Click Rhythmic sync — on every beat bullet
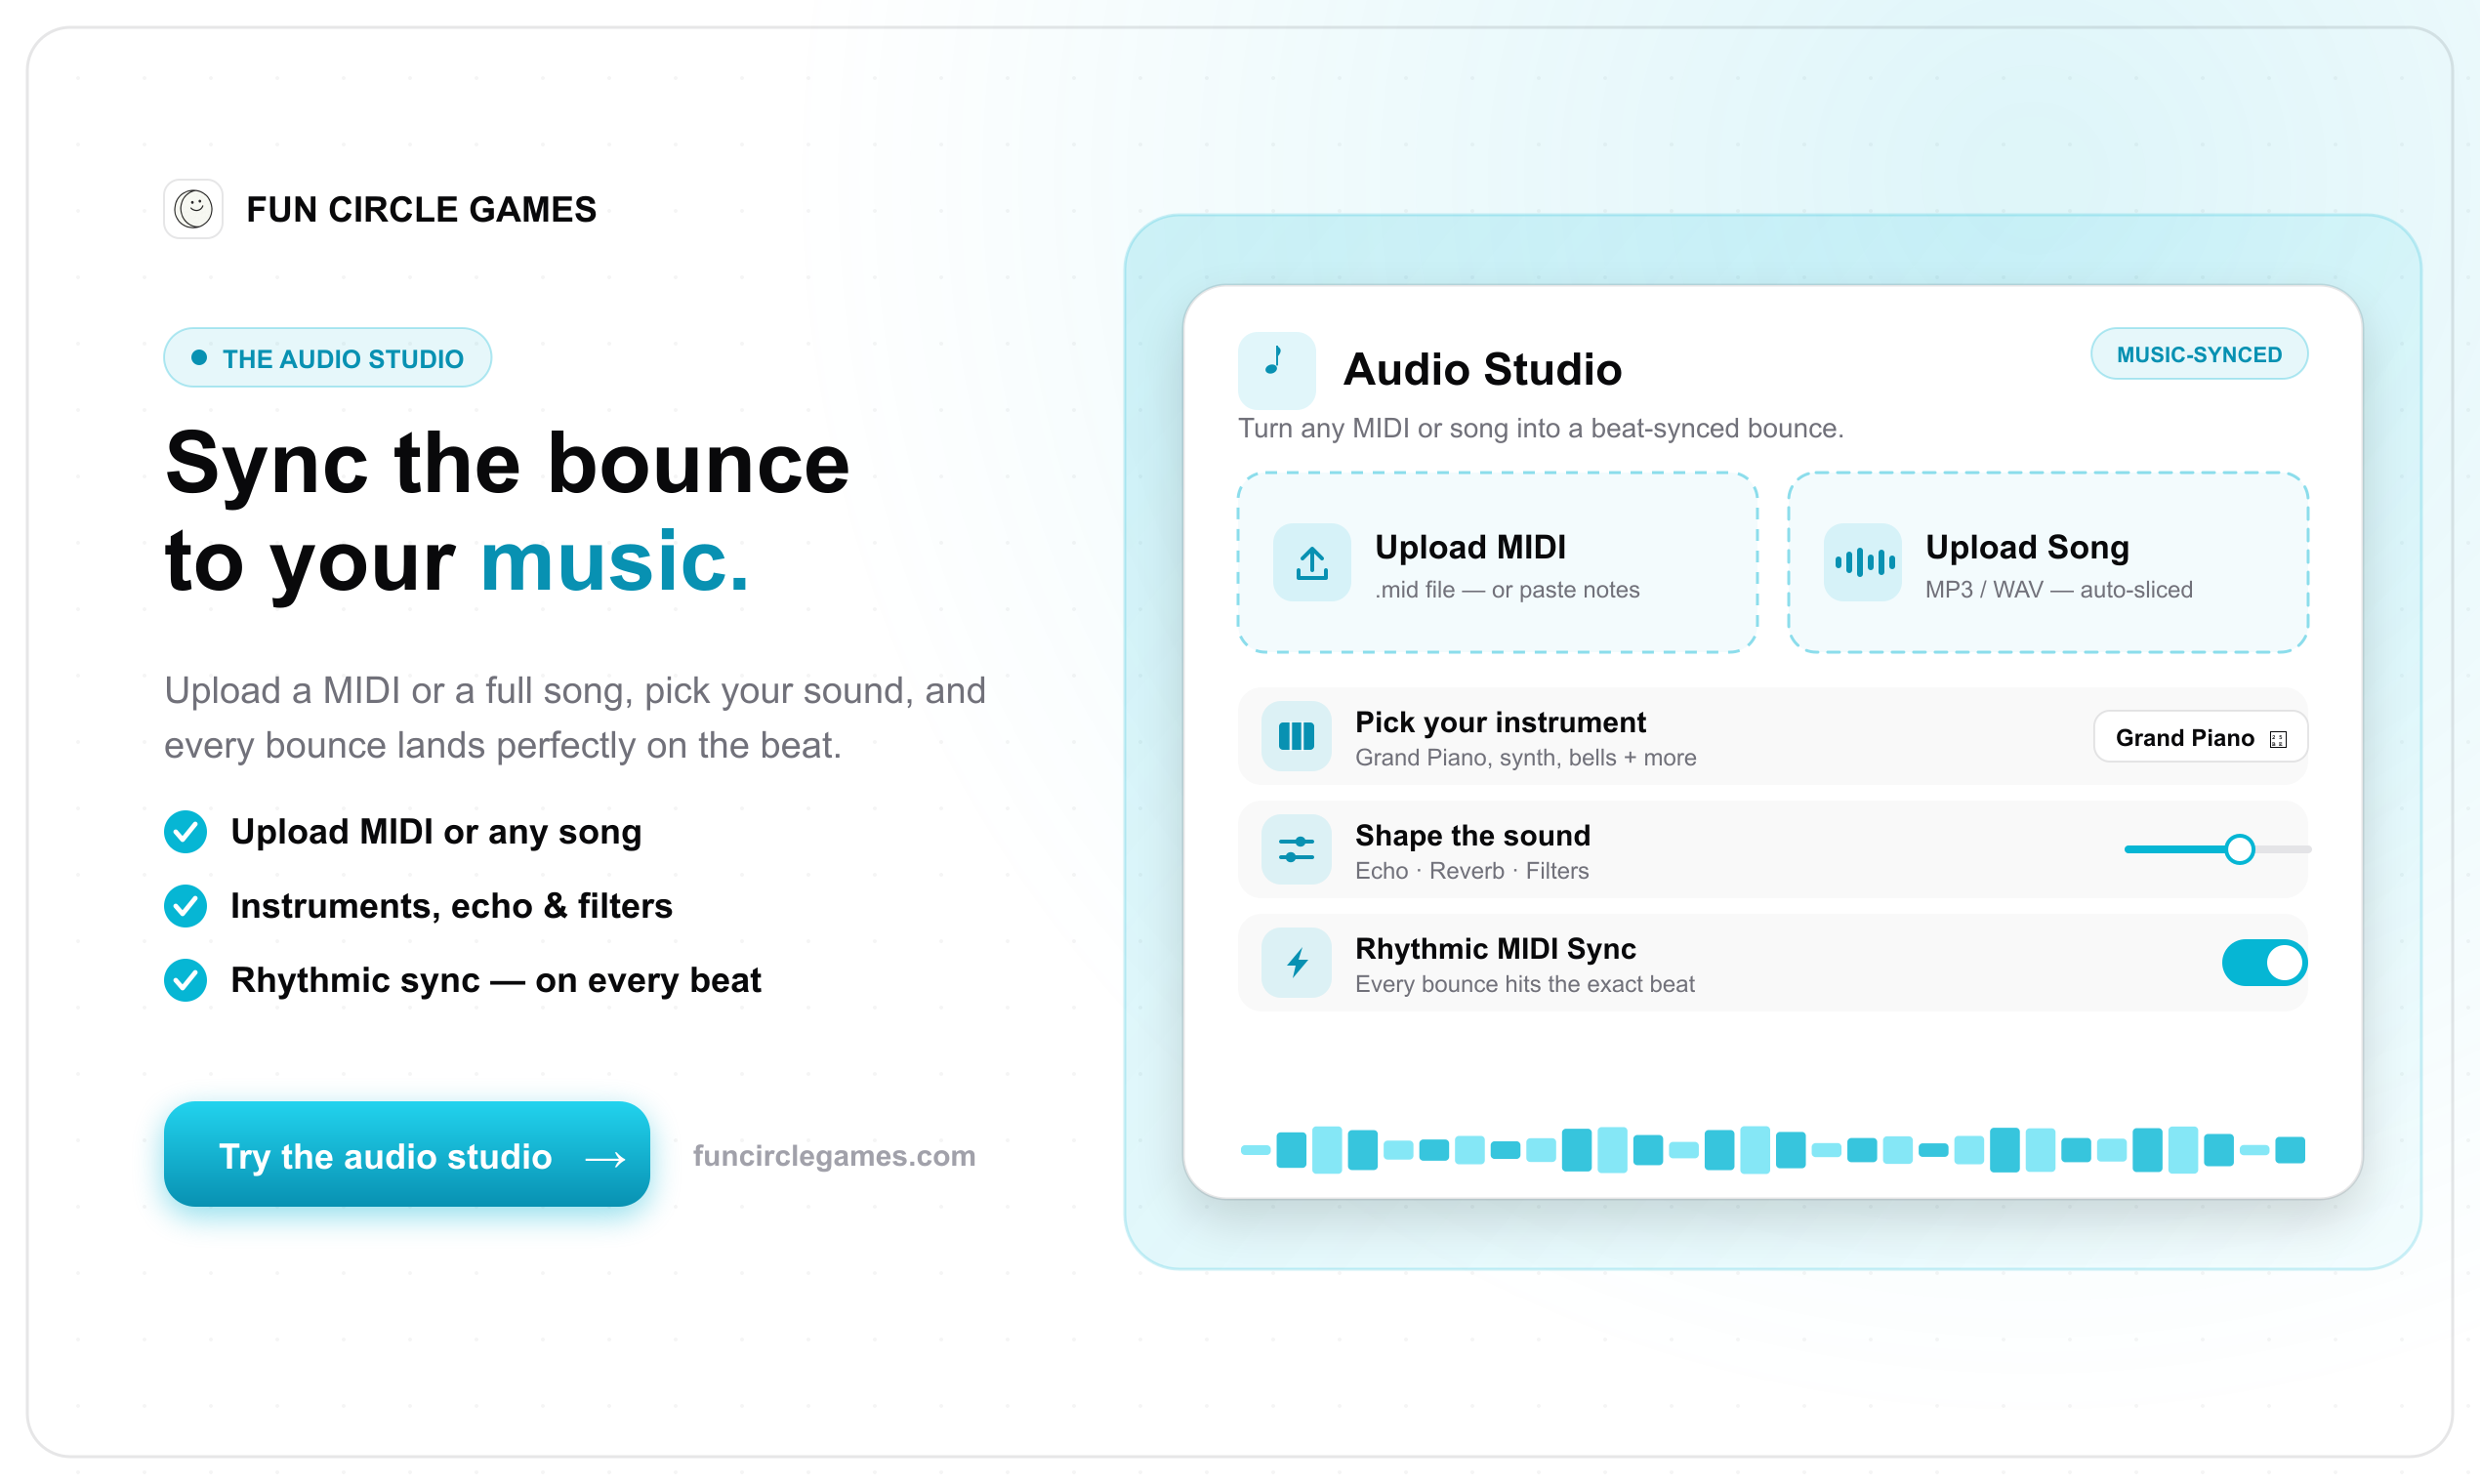 [x=495, y=980]
